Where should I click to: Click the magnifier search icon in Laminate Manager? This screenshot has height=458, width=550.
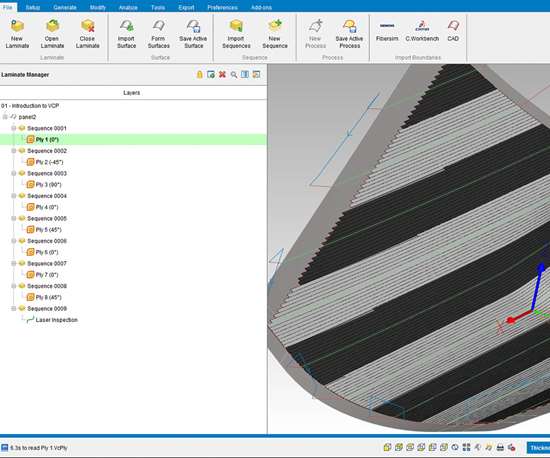tap(234, 74)
